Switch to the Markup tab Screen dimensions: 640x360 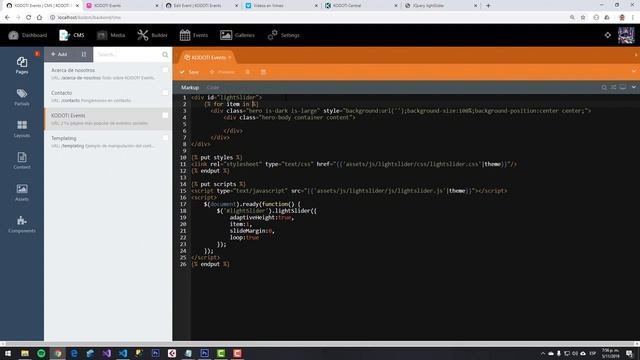[190, 87]
